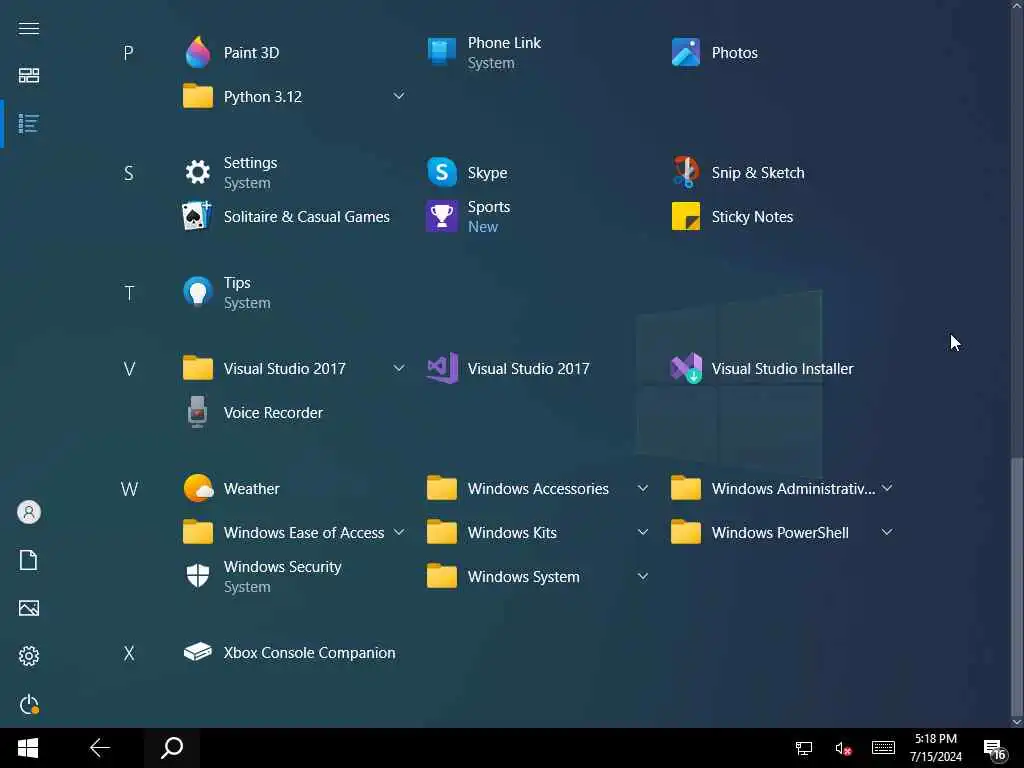Jump to letter P section header

129,53
